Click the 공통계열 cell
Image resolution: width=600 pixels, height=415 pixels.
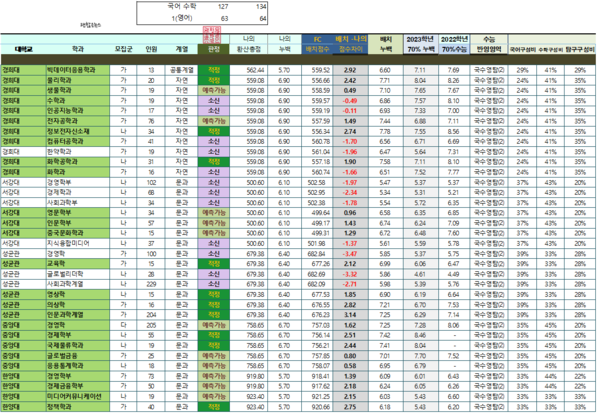[182, 70]
